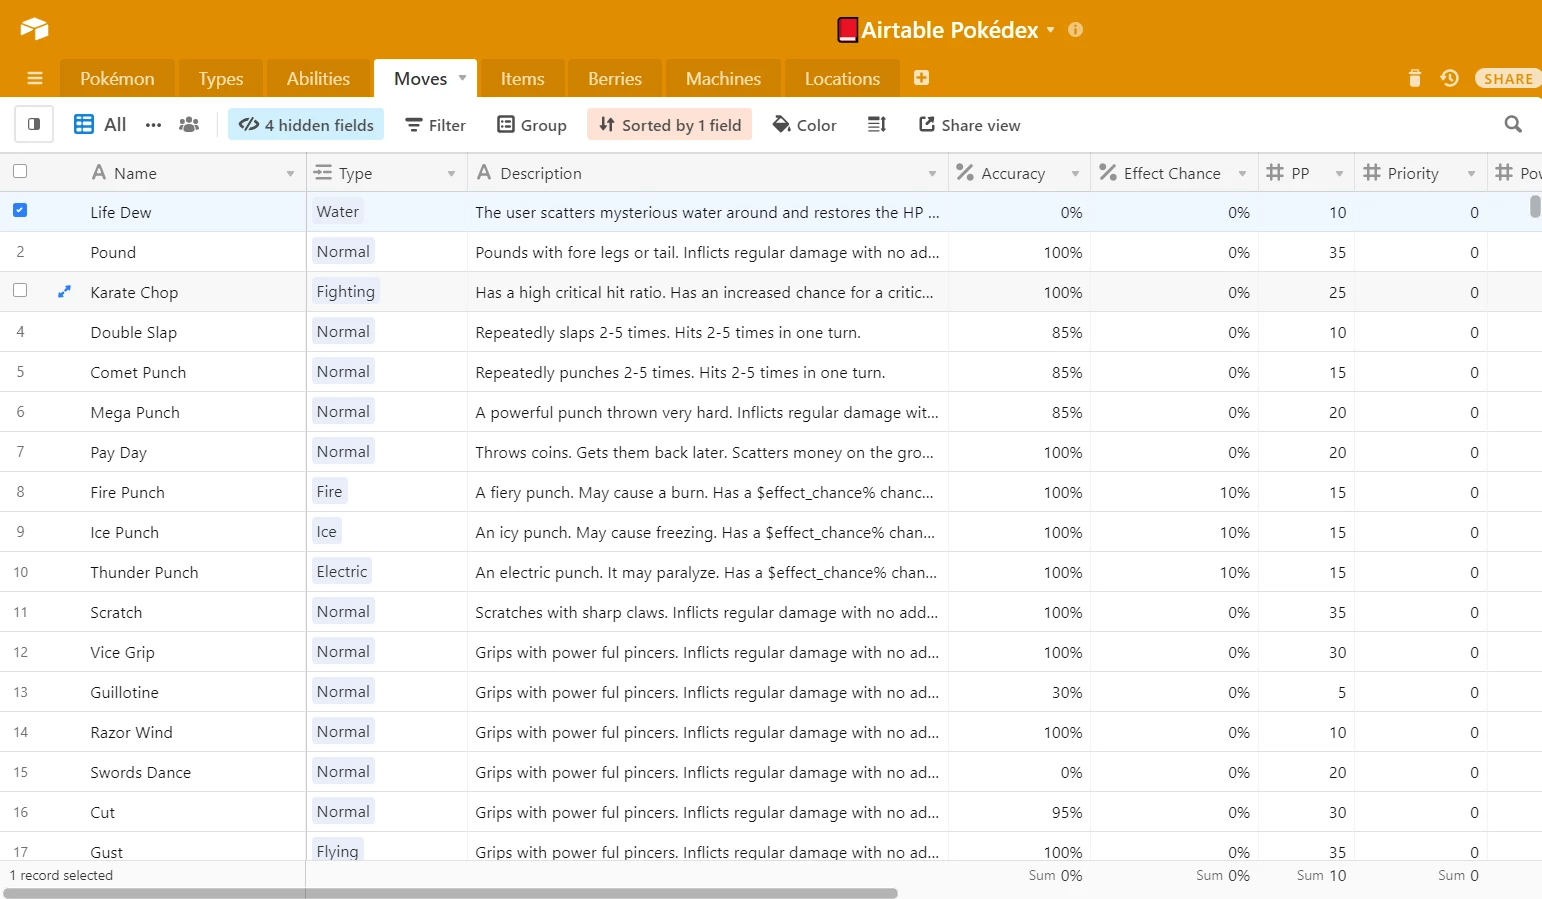Open the trash bin icon
The height and width of the screenshot is (899, 1542).
click(1415, 78)
